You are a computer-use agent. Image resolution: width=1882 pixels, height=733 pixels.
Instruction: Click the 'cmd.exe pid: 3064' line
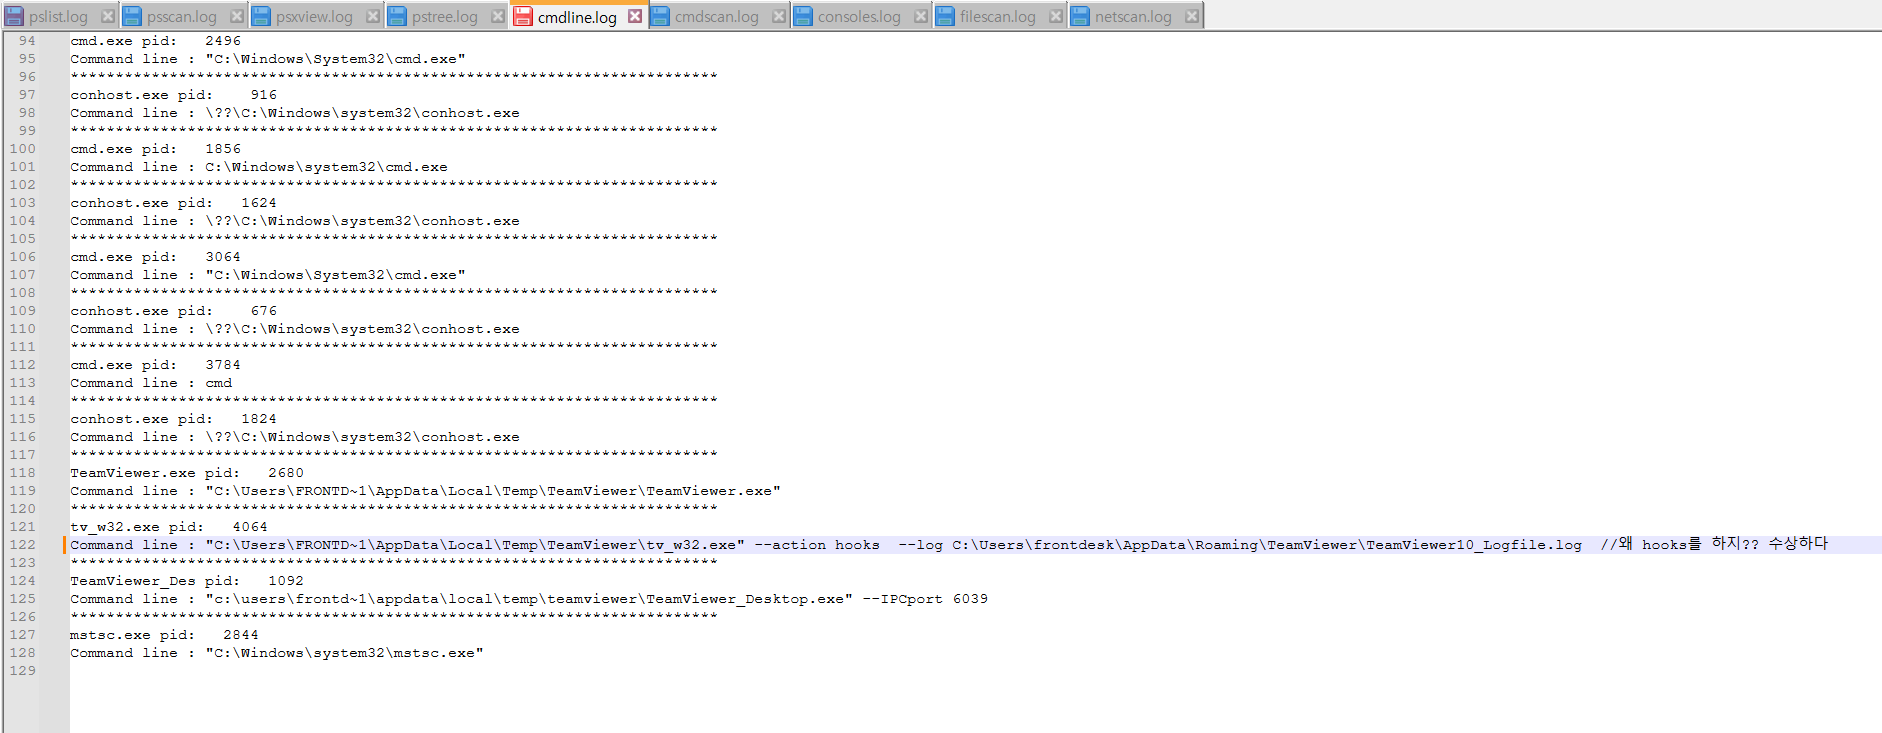[155, 257]
